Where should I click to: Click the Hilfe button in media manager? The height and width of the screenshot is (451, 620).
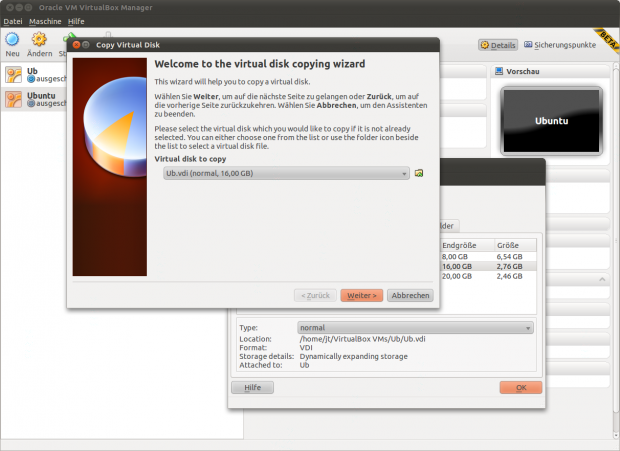pos(252,387)
